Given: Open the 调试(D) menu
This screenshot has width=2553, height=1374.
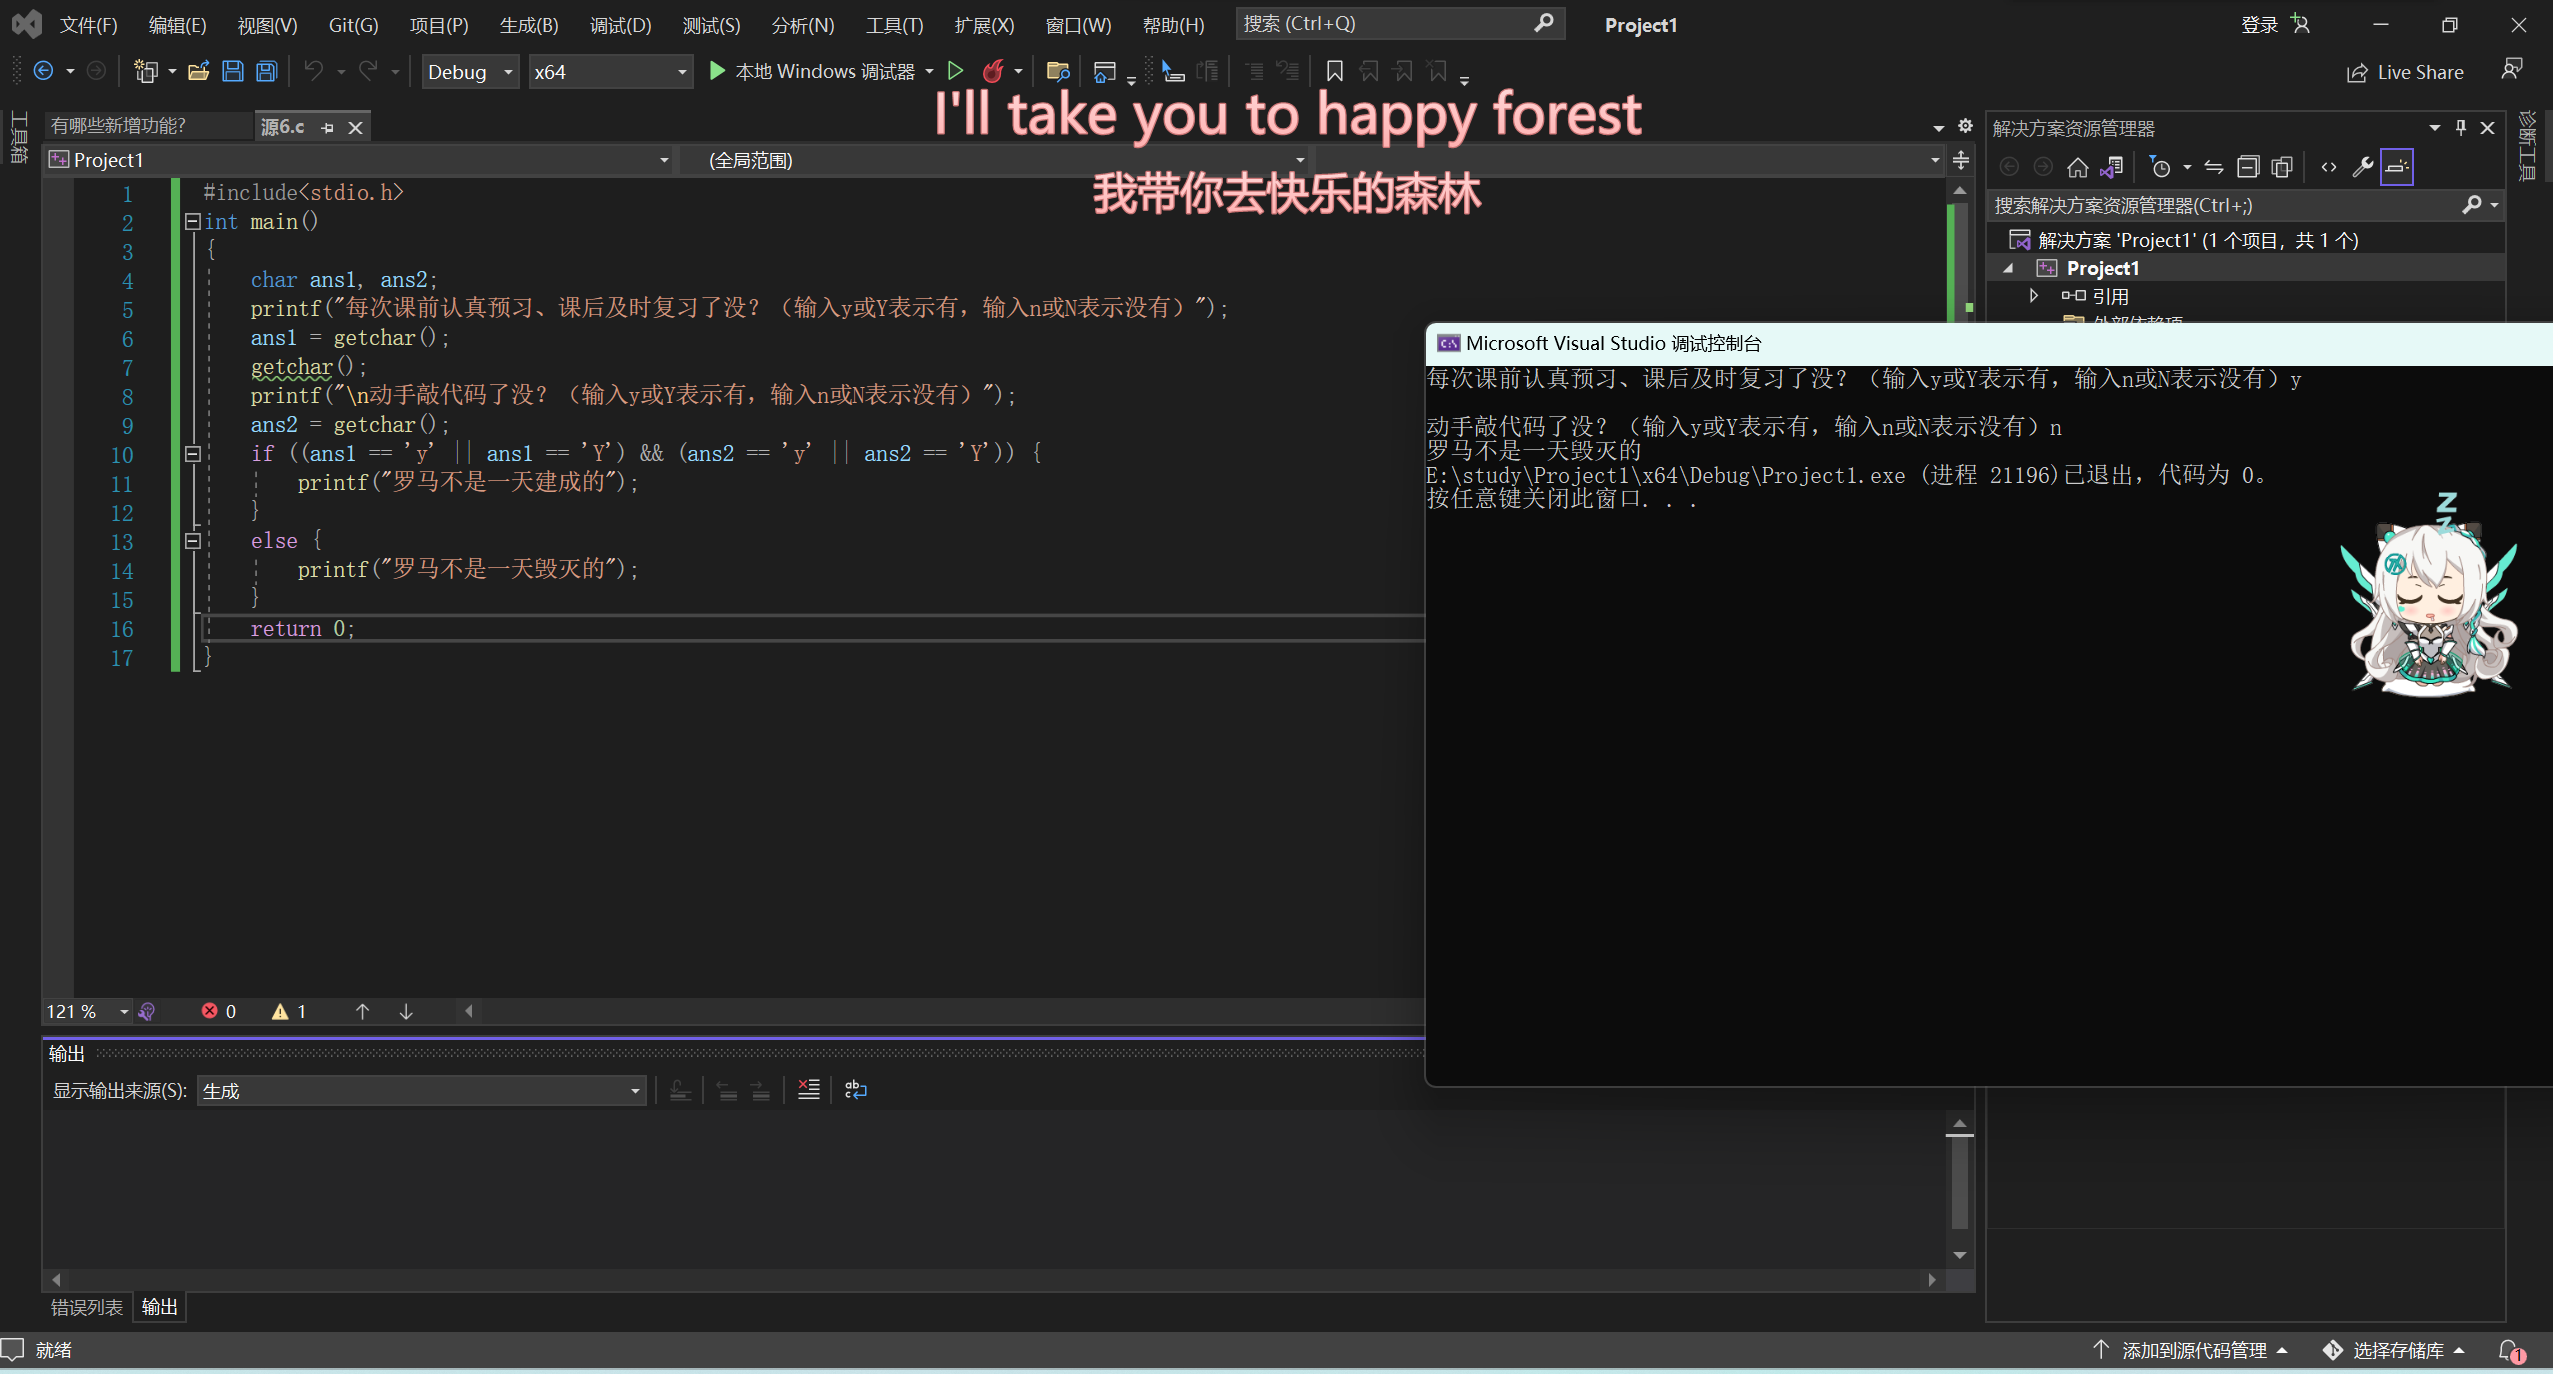Looking at the screenshot, I should click(620, 25).
